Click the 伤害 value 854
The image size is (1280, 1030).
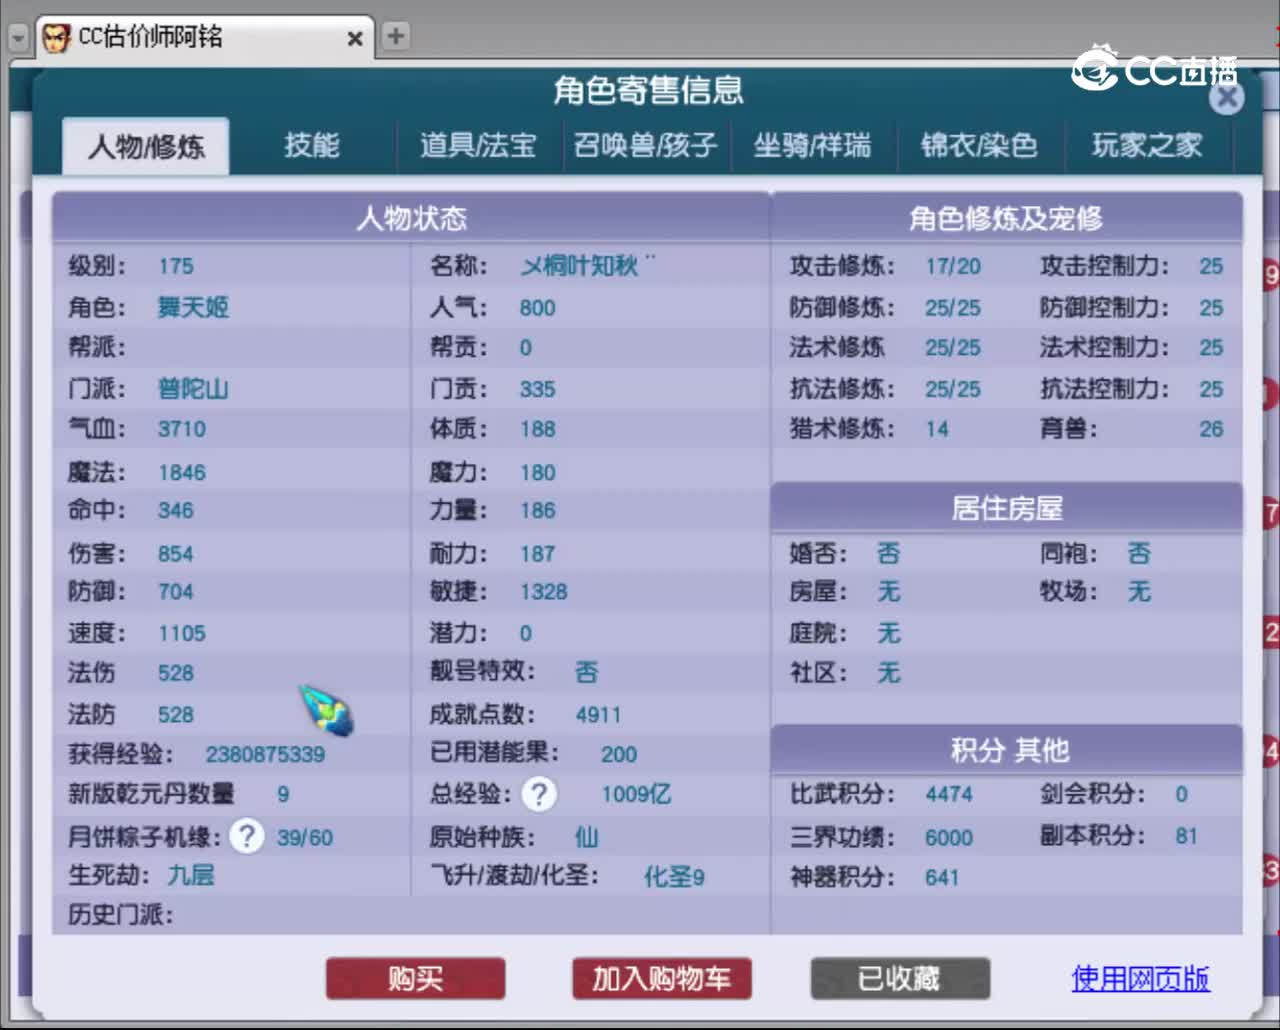click(x=176, y=554)
